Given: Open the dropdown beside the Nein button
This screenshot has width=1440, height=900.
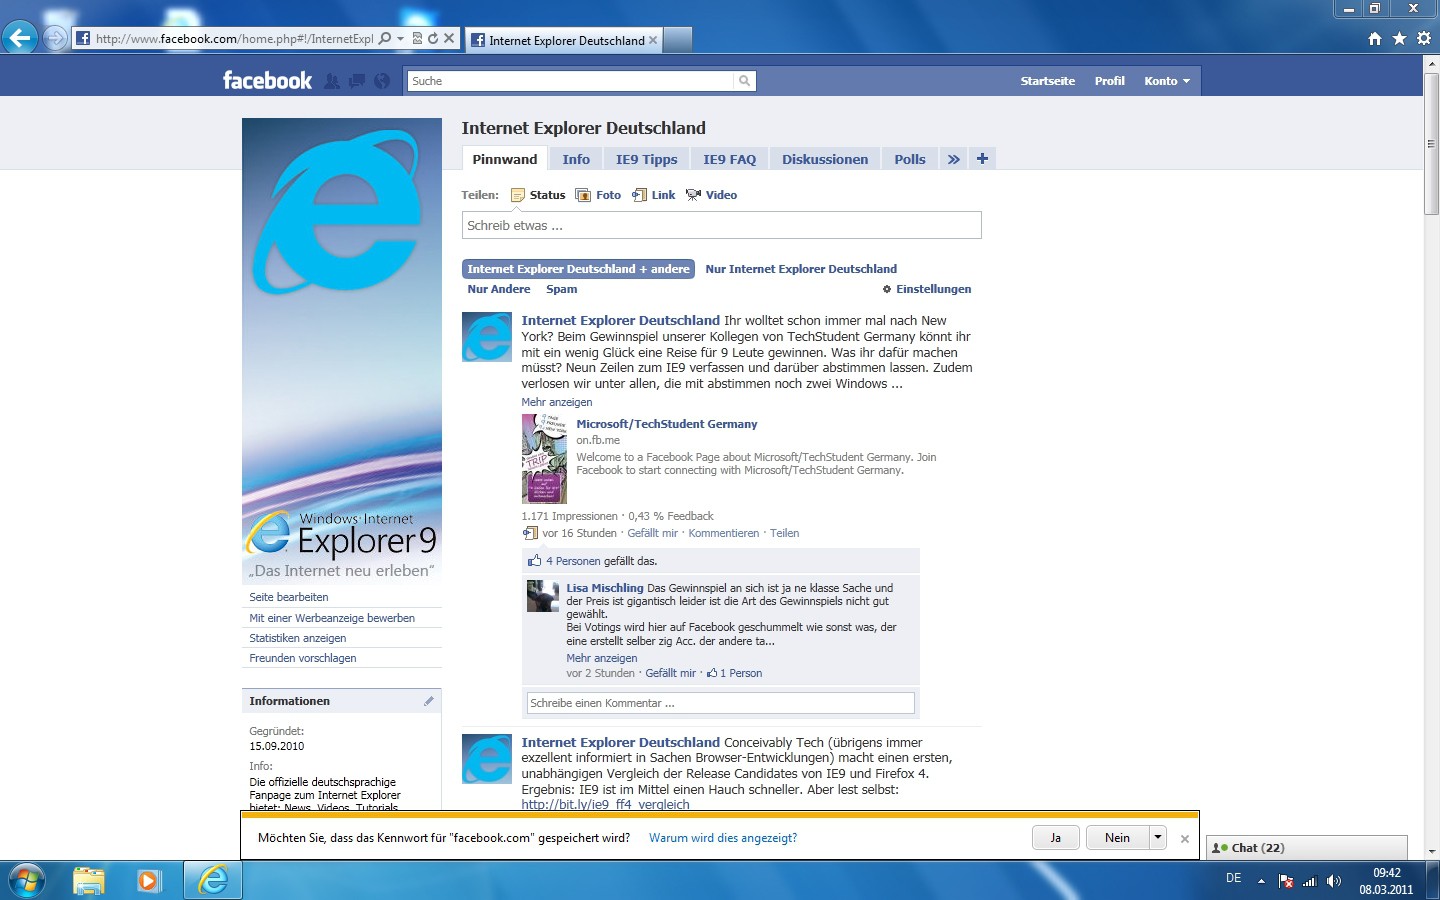Looking at the screenshot, I should pyautogui.click(x=1158, y=837).
